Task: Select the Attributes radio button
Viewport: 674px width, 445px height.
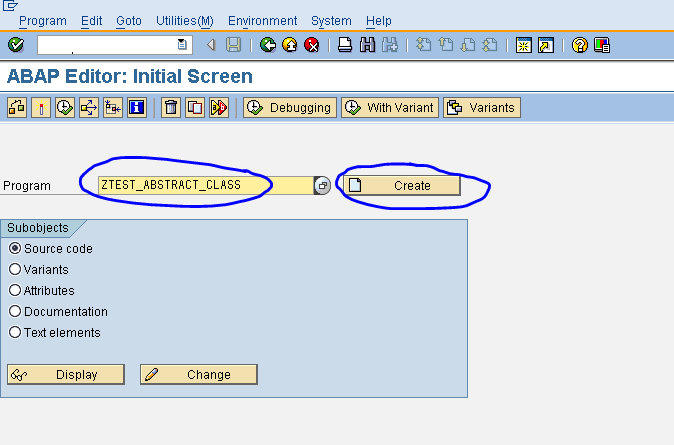Action: pos(15,290)
